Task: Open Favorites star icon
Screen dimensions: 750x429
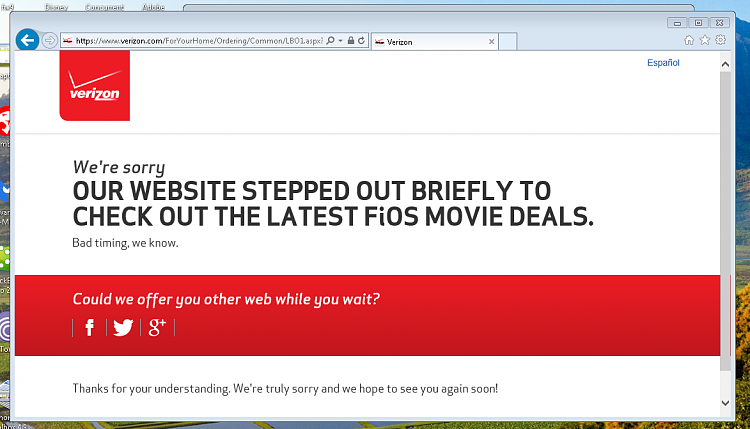Action: click(705, 40)
